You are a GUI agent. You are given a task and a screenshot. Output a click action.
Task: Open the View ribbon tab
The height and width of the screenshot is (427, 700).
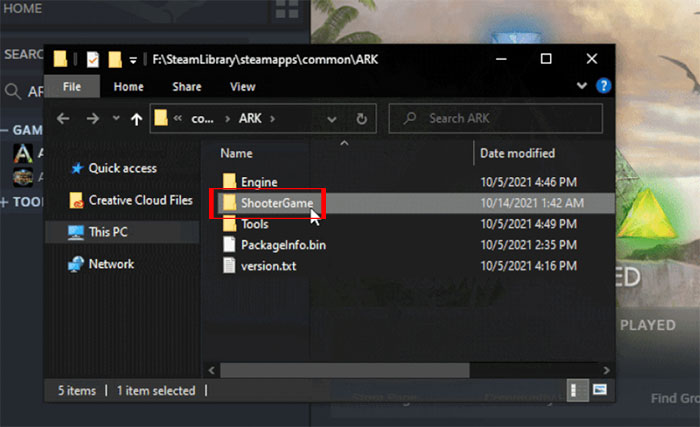pos(243,87)
